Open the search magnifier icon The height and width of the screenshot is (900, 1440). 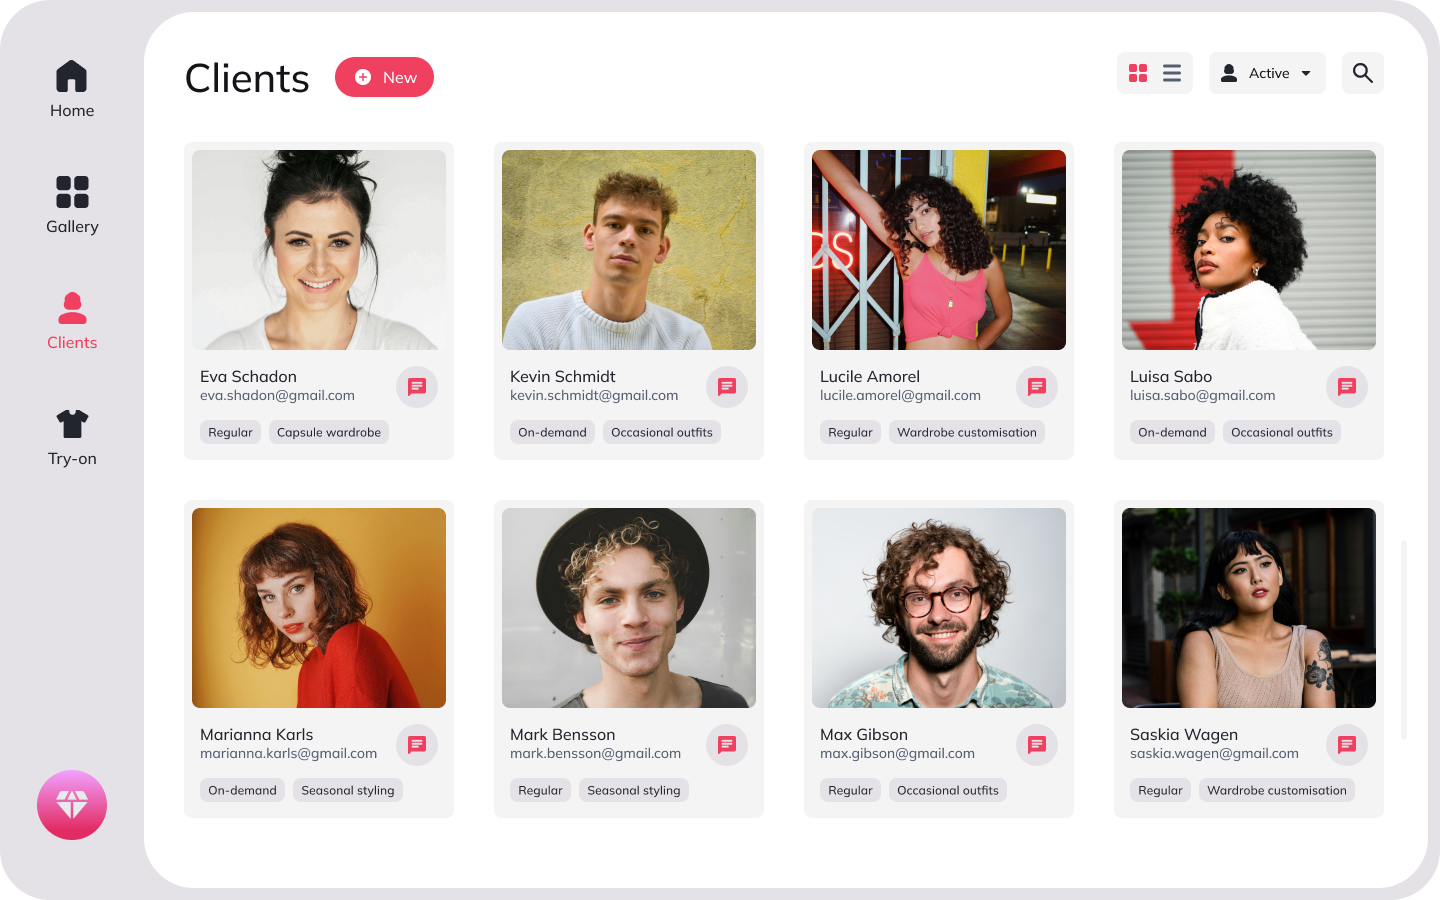coord(1362,73)
